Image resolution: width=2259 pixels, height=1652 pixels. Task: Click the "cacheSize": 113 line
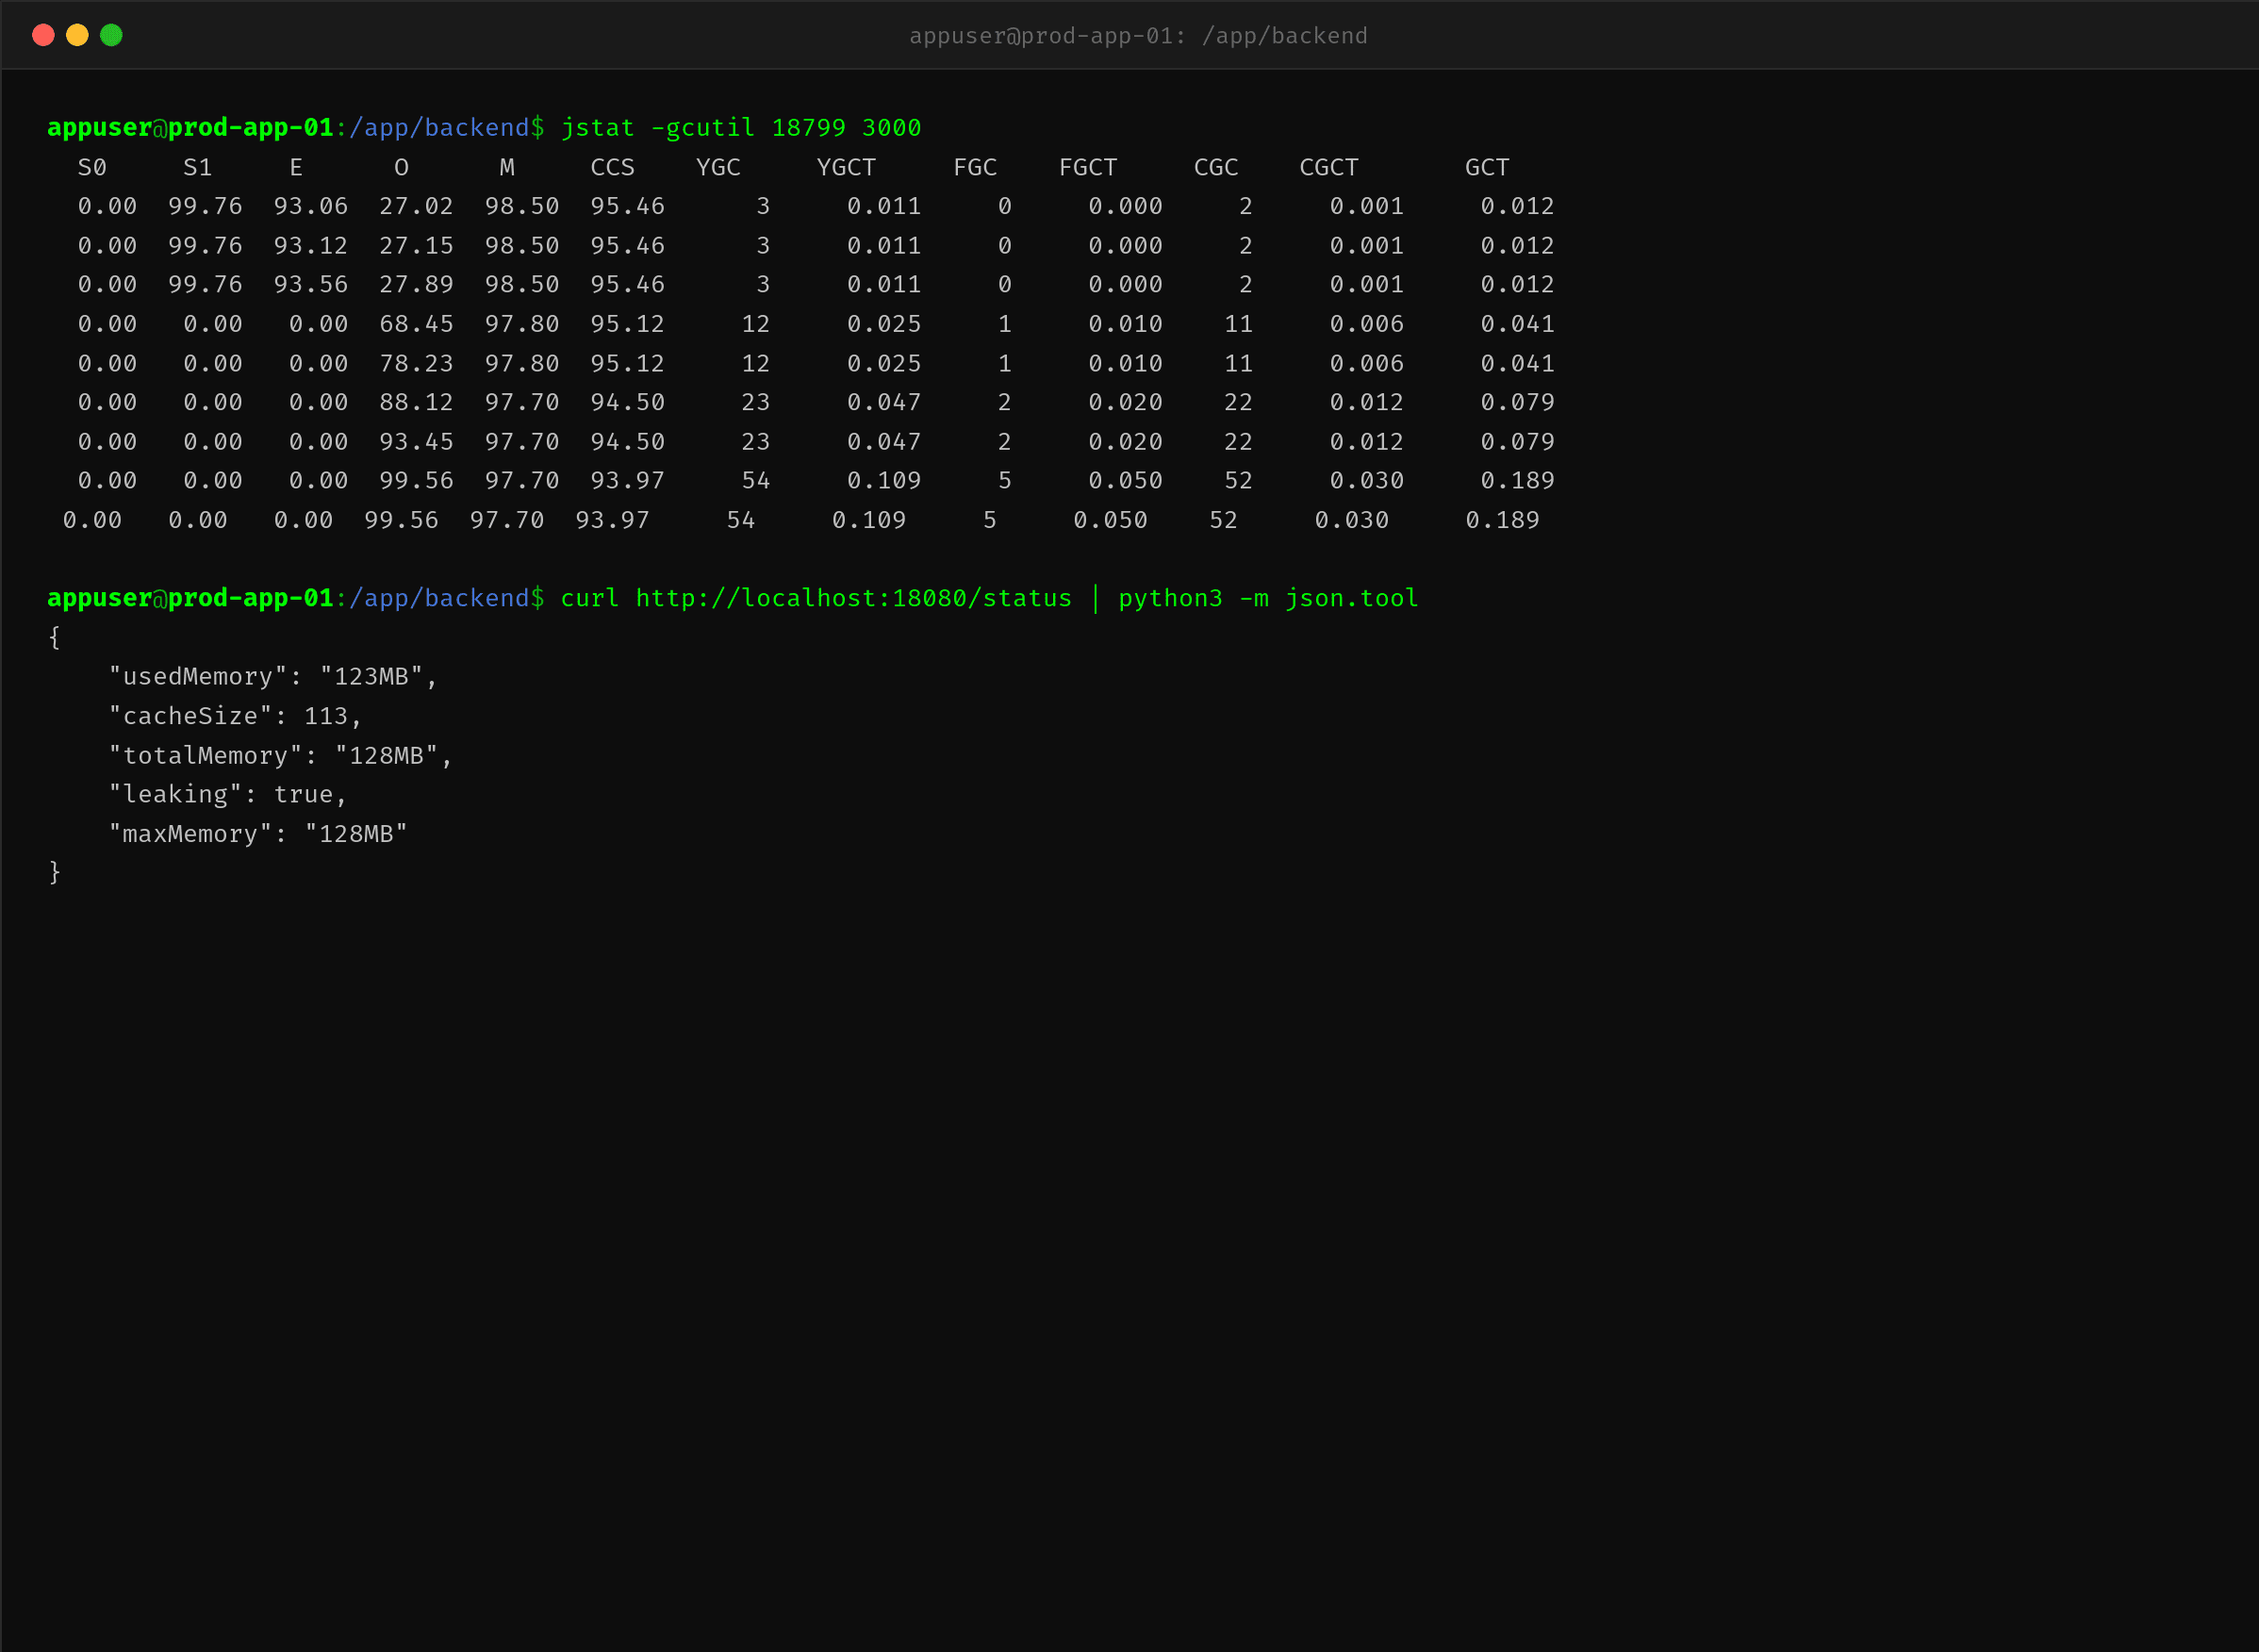tap(235, 716)
